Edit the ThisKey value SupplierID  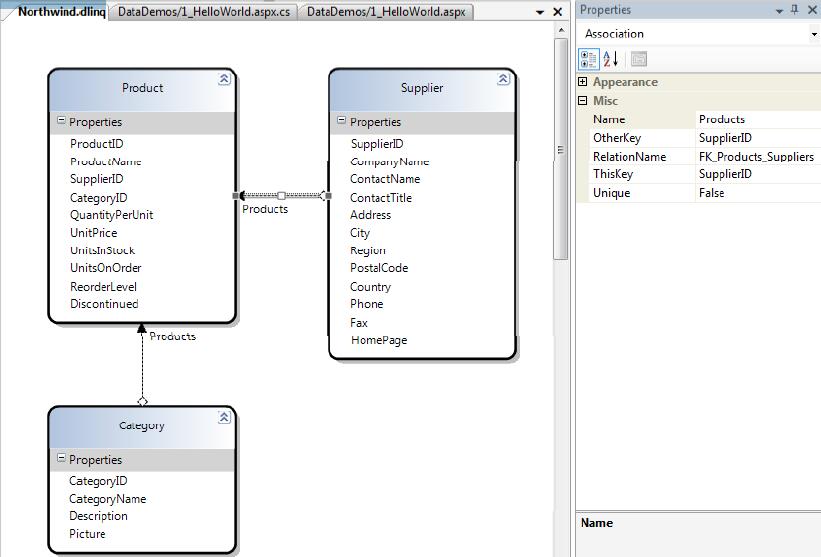pos(758,174)
